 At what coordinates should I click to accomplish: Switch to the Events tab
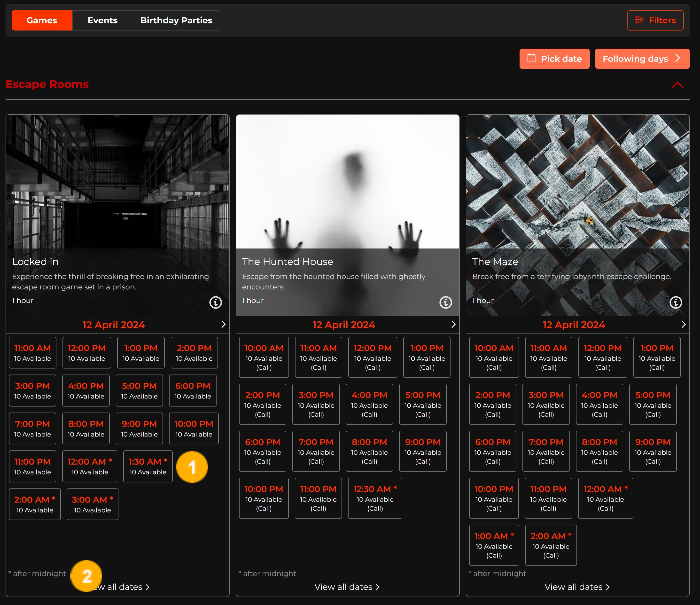pyautogui.click(x=102, y=20)
